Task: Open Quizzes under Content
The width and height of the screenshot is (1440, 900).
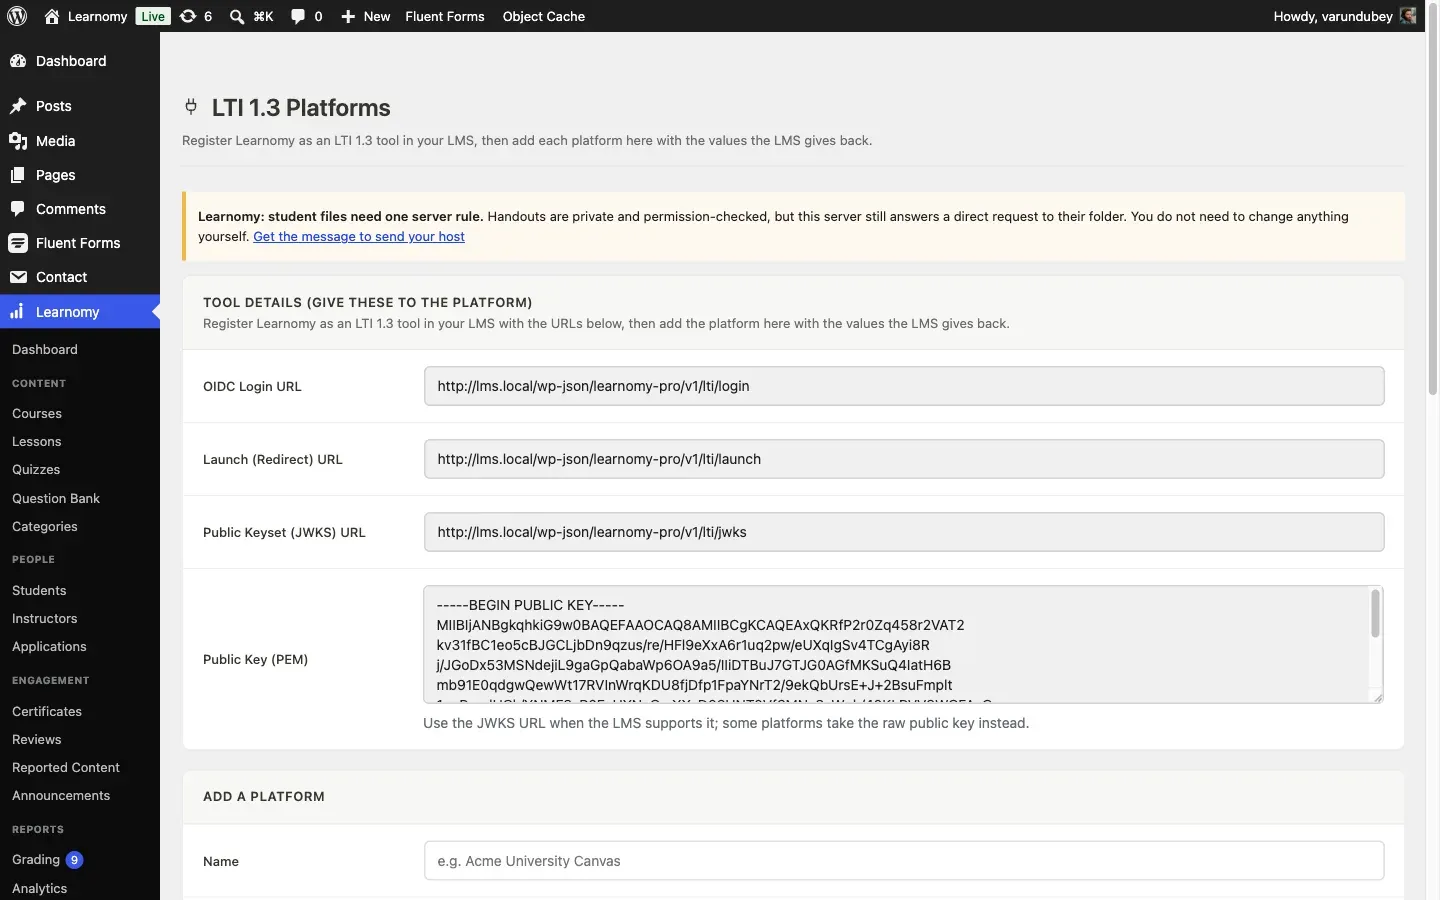Action: pyautogui.click(x=36, y=469)
